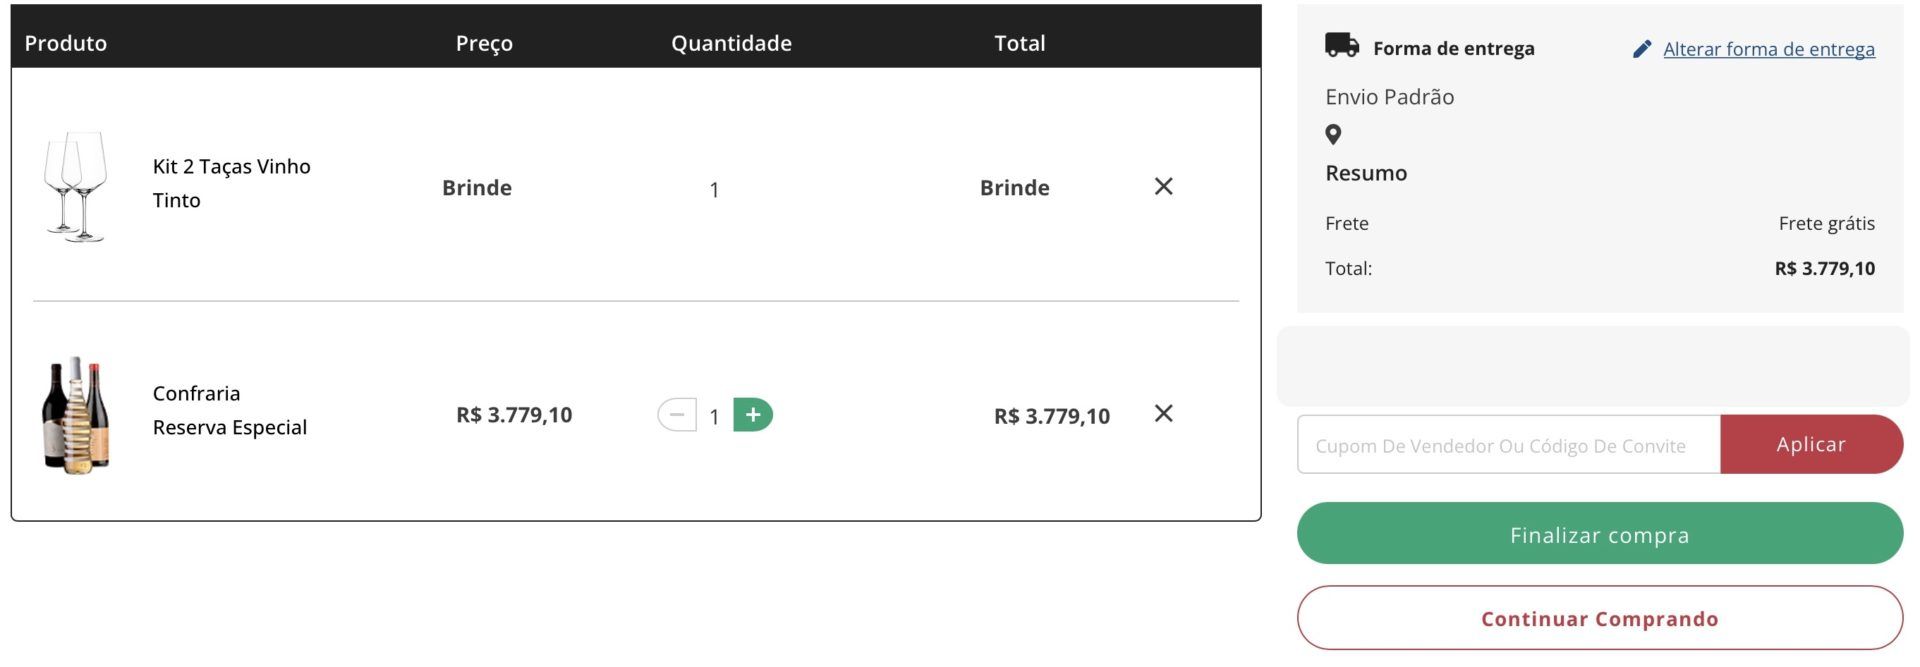
Task: Remove Confraria Reserva Especial from cart
Action: (x=1163, y=414)
